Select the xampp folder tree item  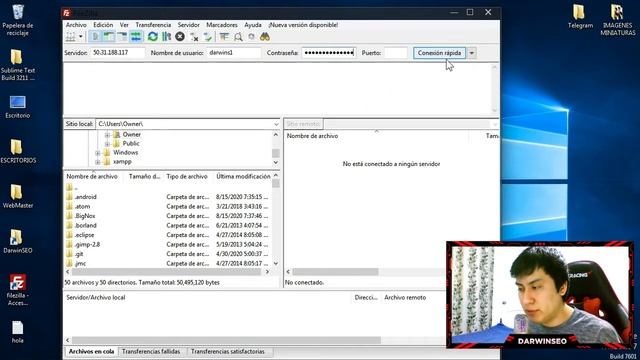[x=122, y=162]
